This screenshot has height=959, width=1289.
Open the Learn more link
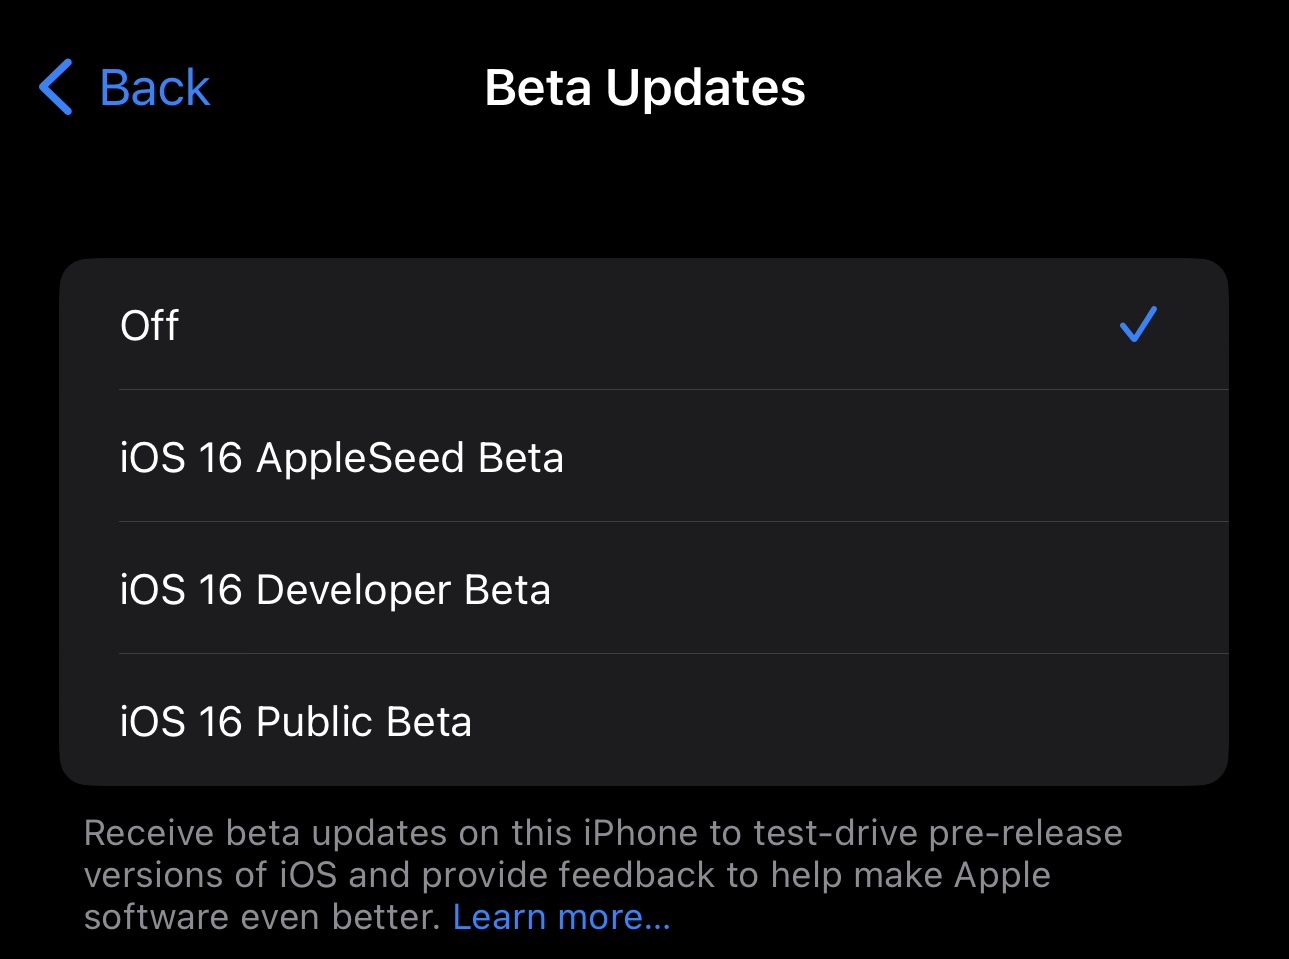(561, 917)
